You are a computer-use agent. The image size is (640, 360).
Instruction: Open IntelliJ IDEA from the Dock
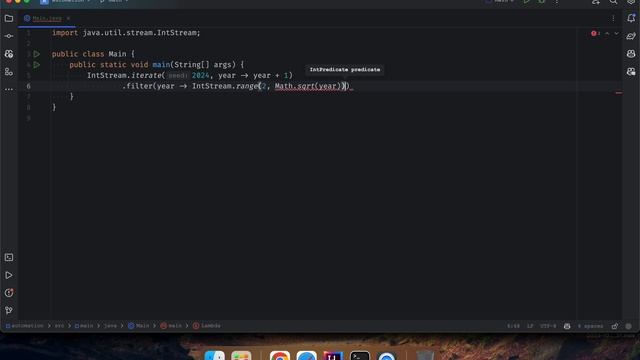333,356
